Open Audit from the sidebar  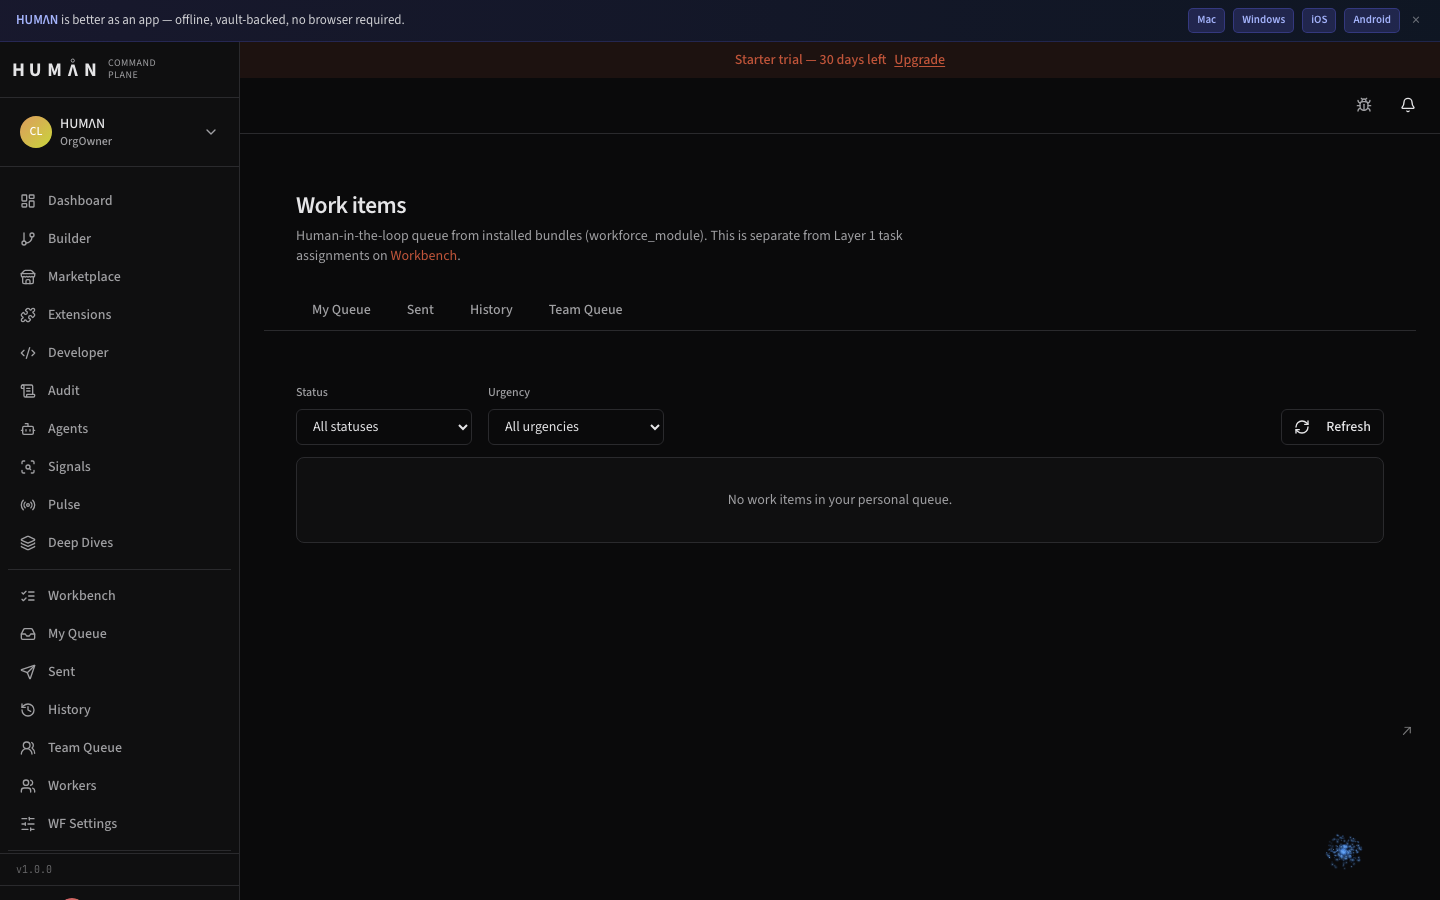tap(120, 391)
